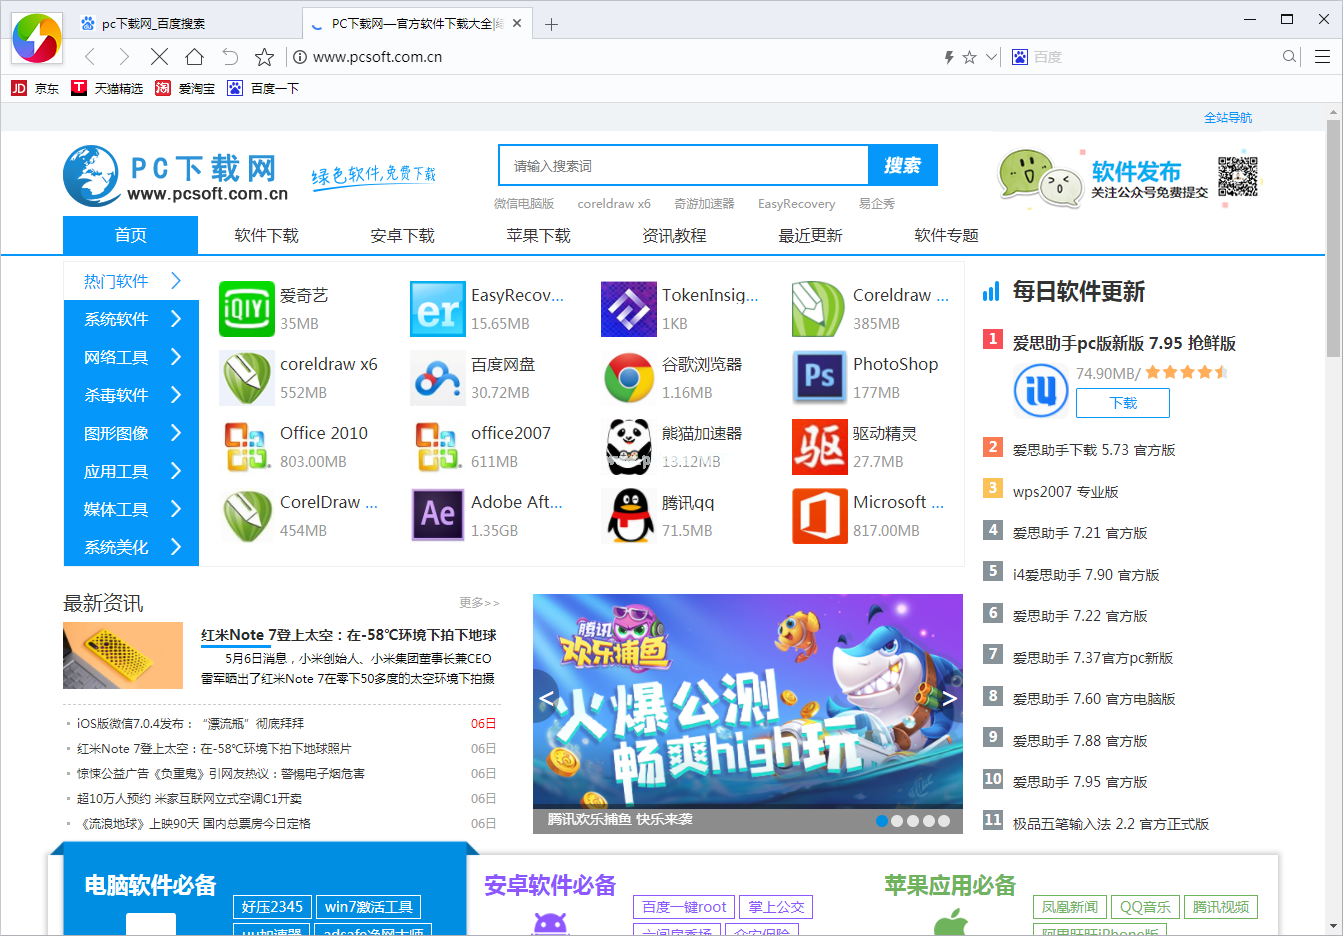Open the browser hamburger menu

tap(1322, 57)
